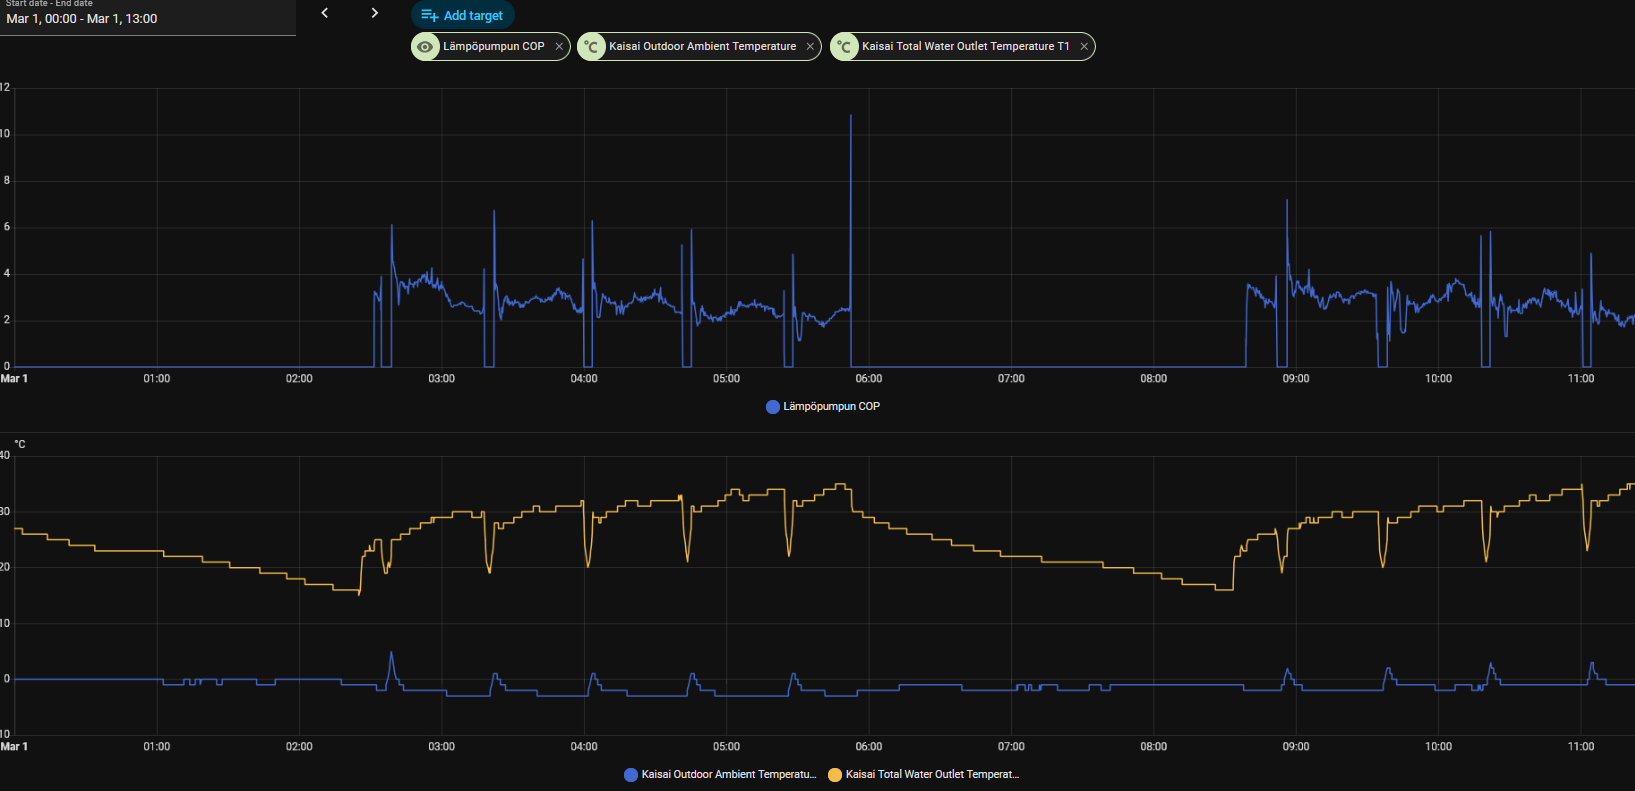This screenshot has width=1635, height=791.
Task: Click the eye icon on Lämpöpumpun COP chip
Action: tap(426, 47)
